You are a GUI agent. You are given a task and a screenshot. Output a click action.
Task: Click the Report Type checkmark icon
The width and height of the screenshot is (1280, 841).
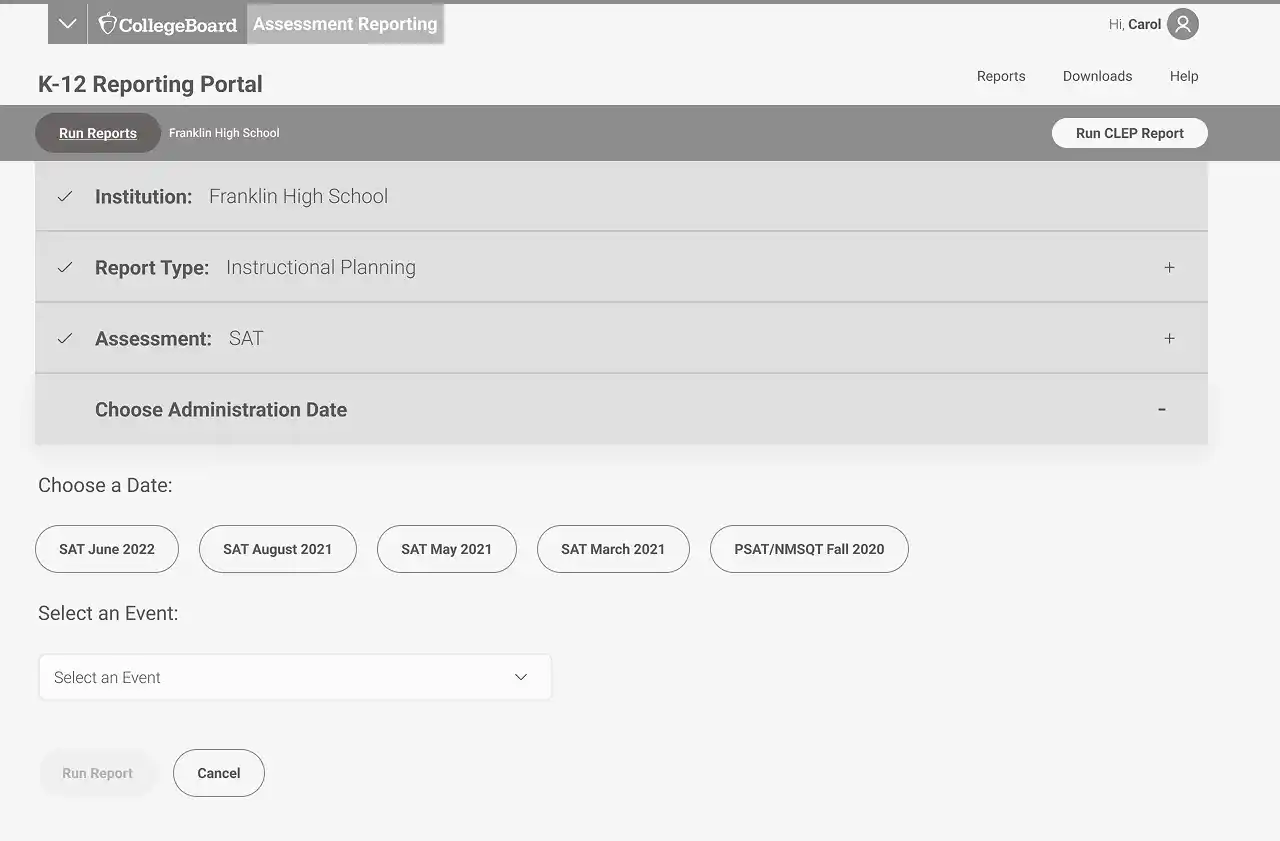tap(65, 268)
